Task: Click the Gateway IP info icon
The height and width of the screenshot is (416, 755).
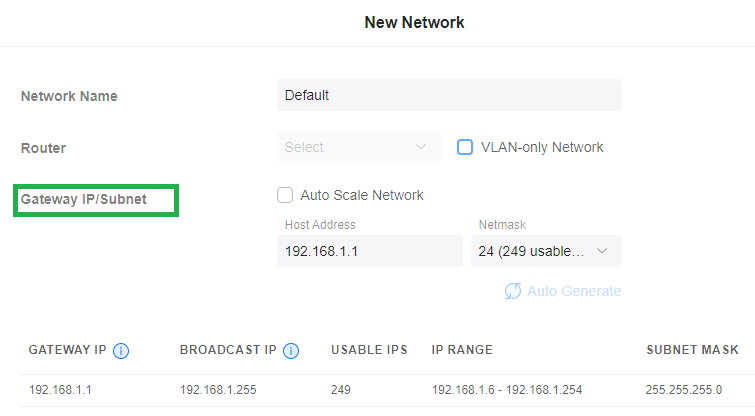Action: pos(122,350)
